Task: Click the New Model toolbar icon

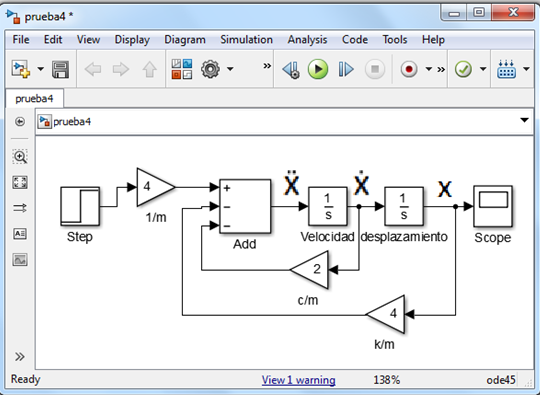Action: pyautogui.click(x=21, y=69)
